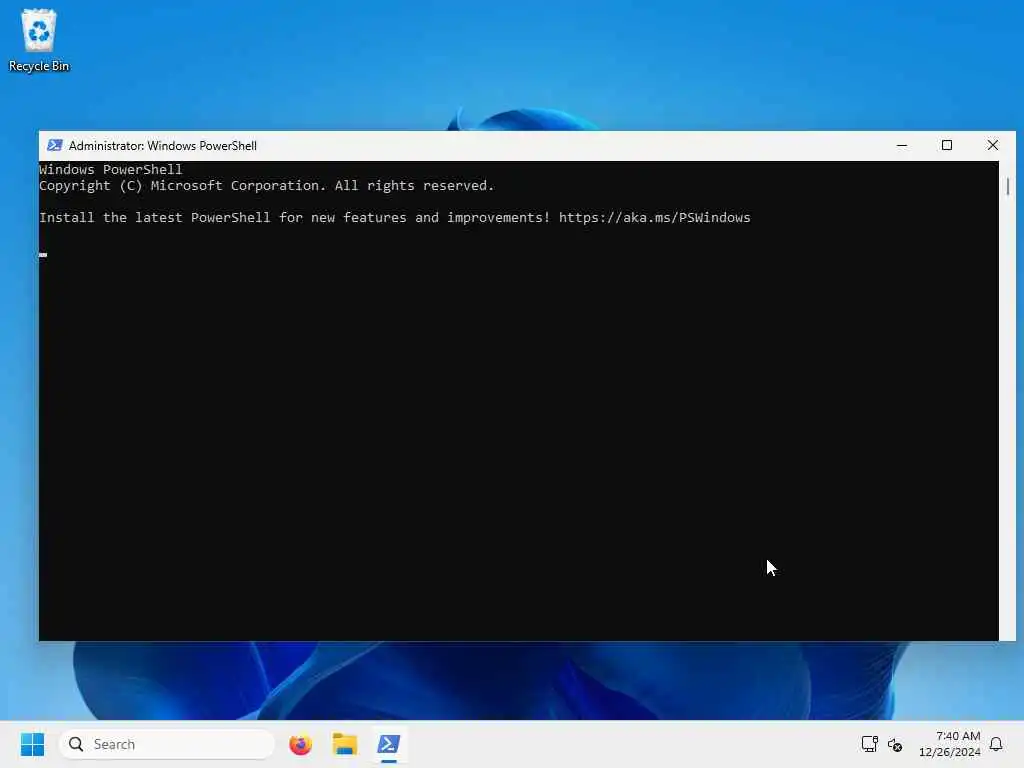Screen dimensions: 1024x768
Task: Click the muted volume tray icon
Action: pyautogui.click(x=895, y=744)
